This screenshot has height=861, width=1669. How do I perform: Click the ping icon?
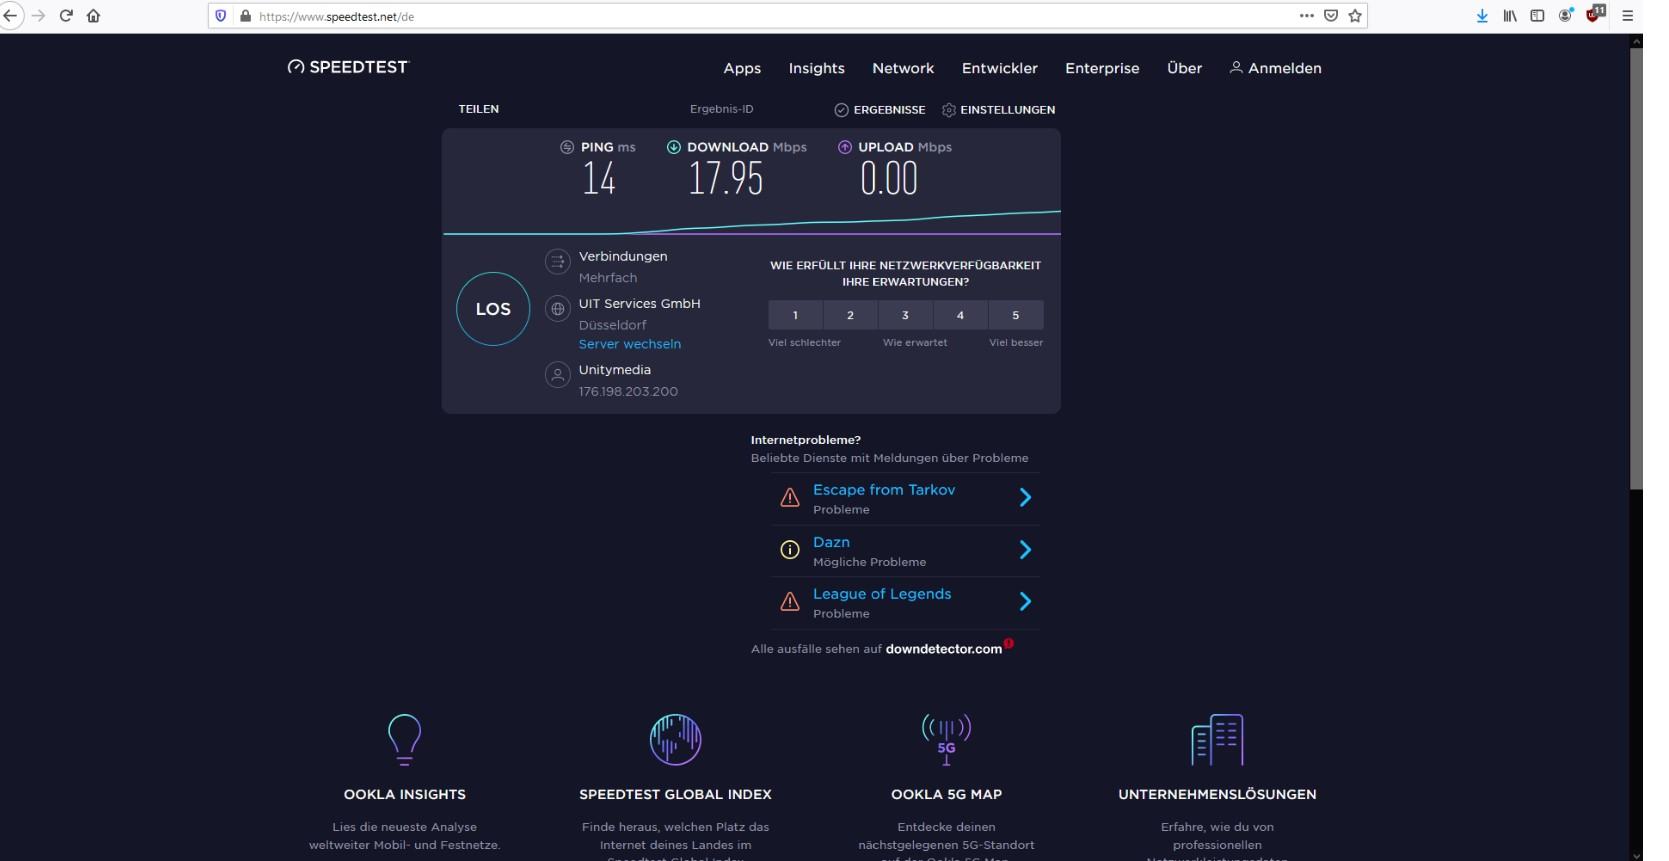567,147
